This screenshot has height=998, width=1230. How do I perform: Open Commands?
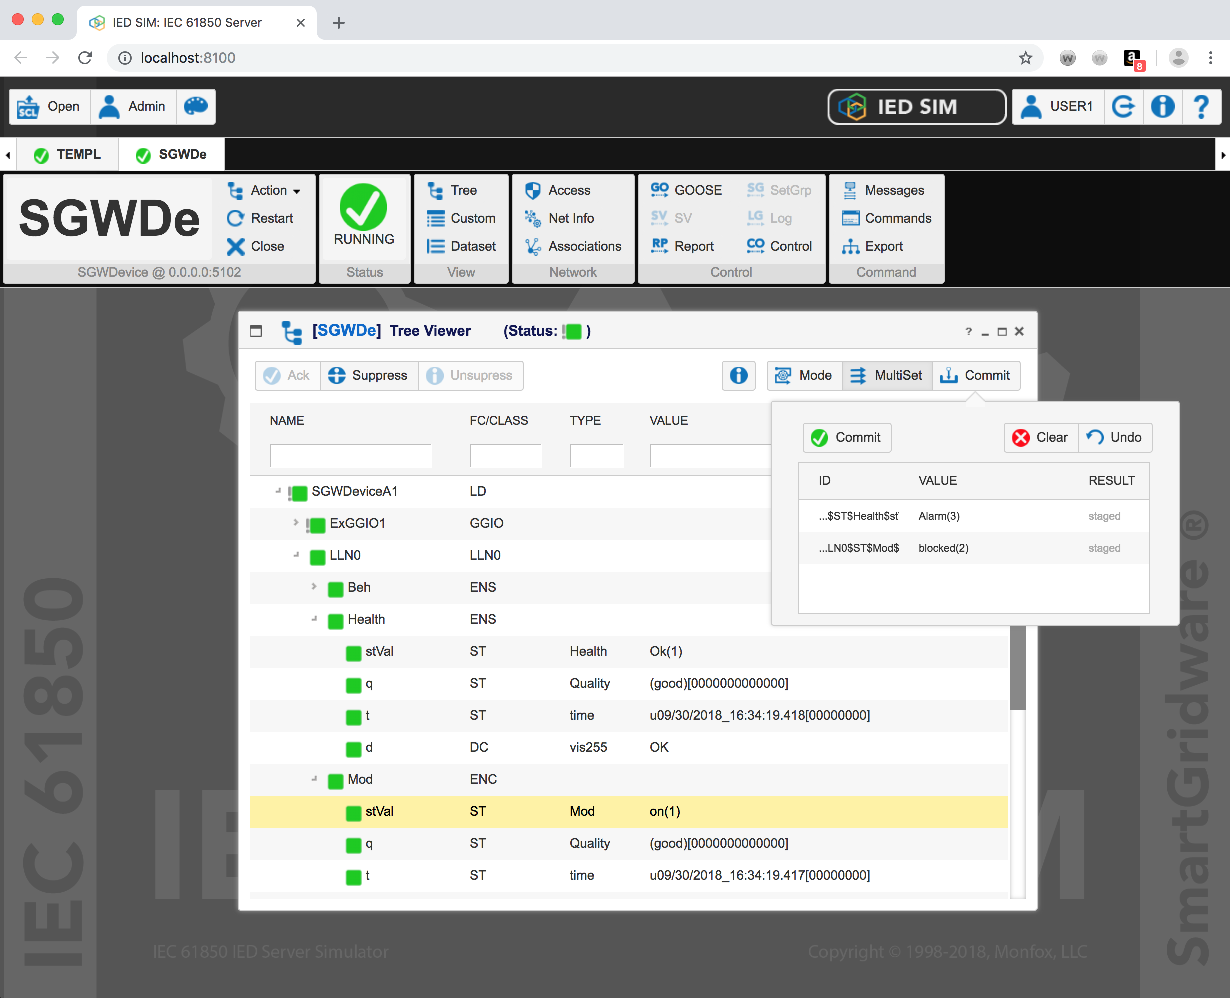(886, 218)
